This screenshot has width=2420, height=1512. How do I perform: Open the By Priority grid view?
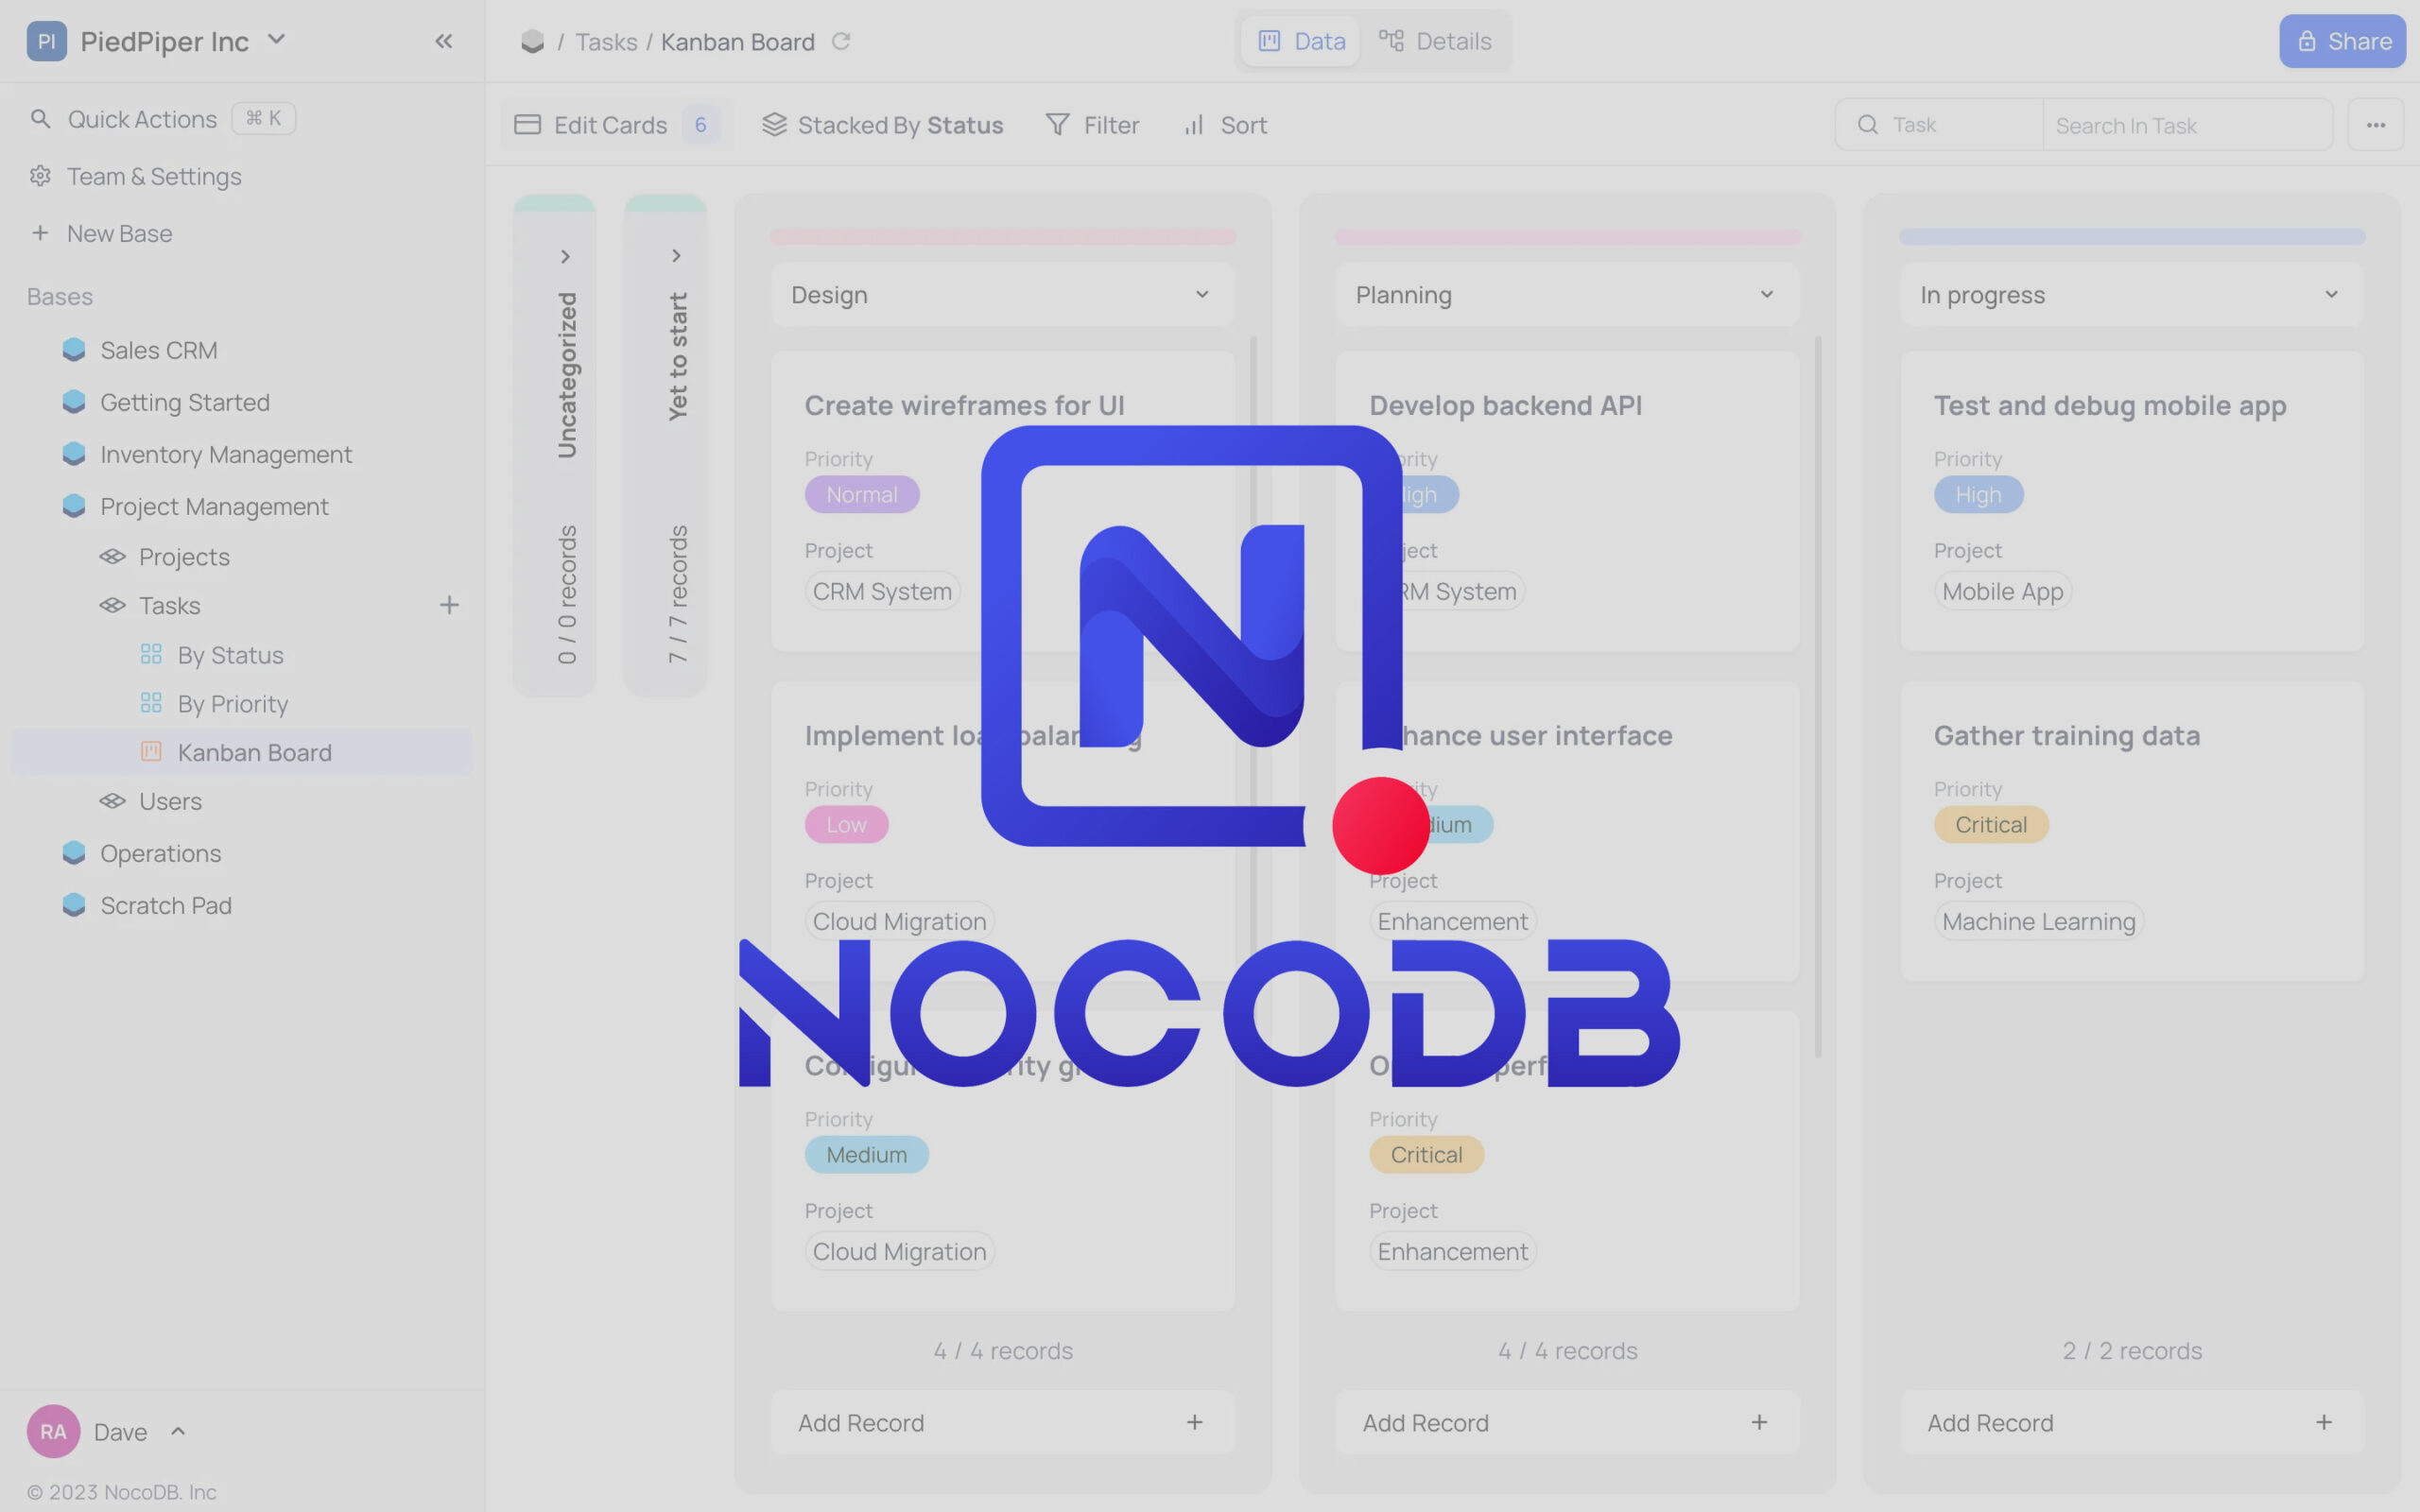coord(232,704)
